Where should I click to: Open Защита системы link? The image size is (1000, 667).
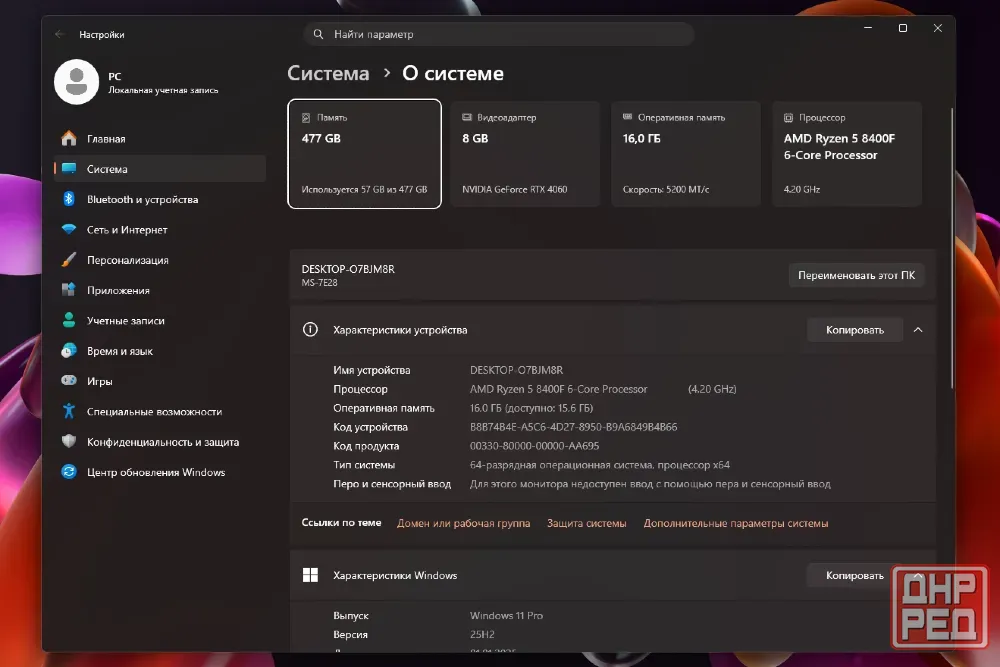point(587,523)
